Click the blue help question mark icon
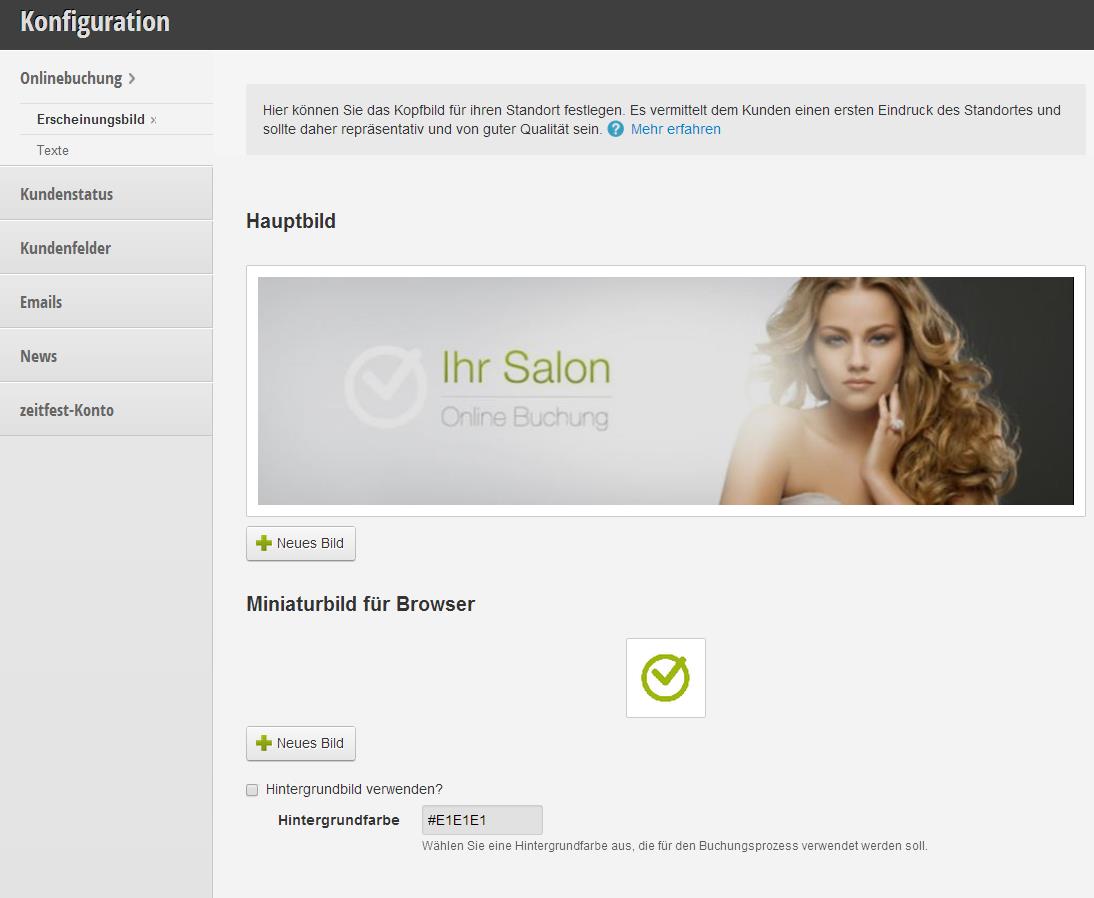 pos(616,129)
